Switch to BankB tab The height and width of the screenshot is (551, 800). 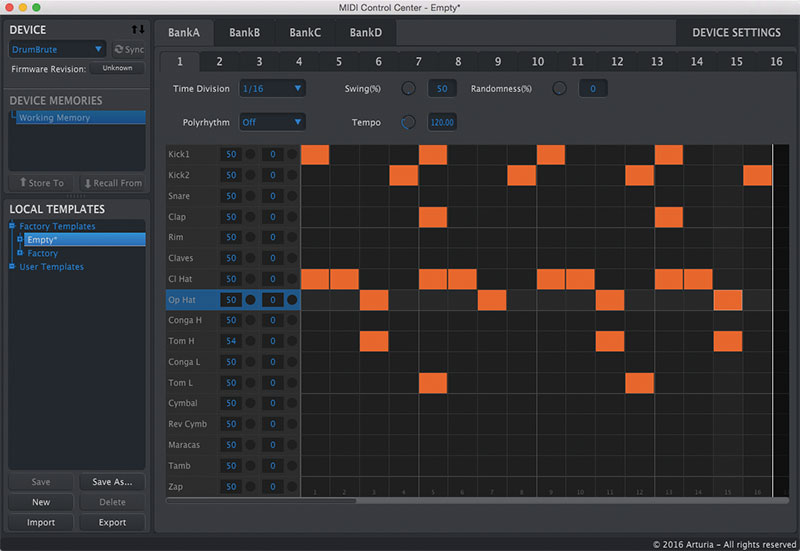point(244,33)
